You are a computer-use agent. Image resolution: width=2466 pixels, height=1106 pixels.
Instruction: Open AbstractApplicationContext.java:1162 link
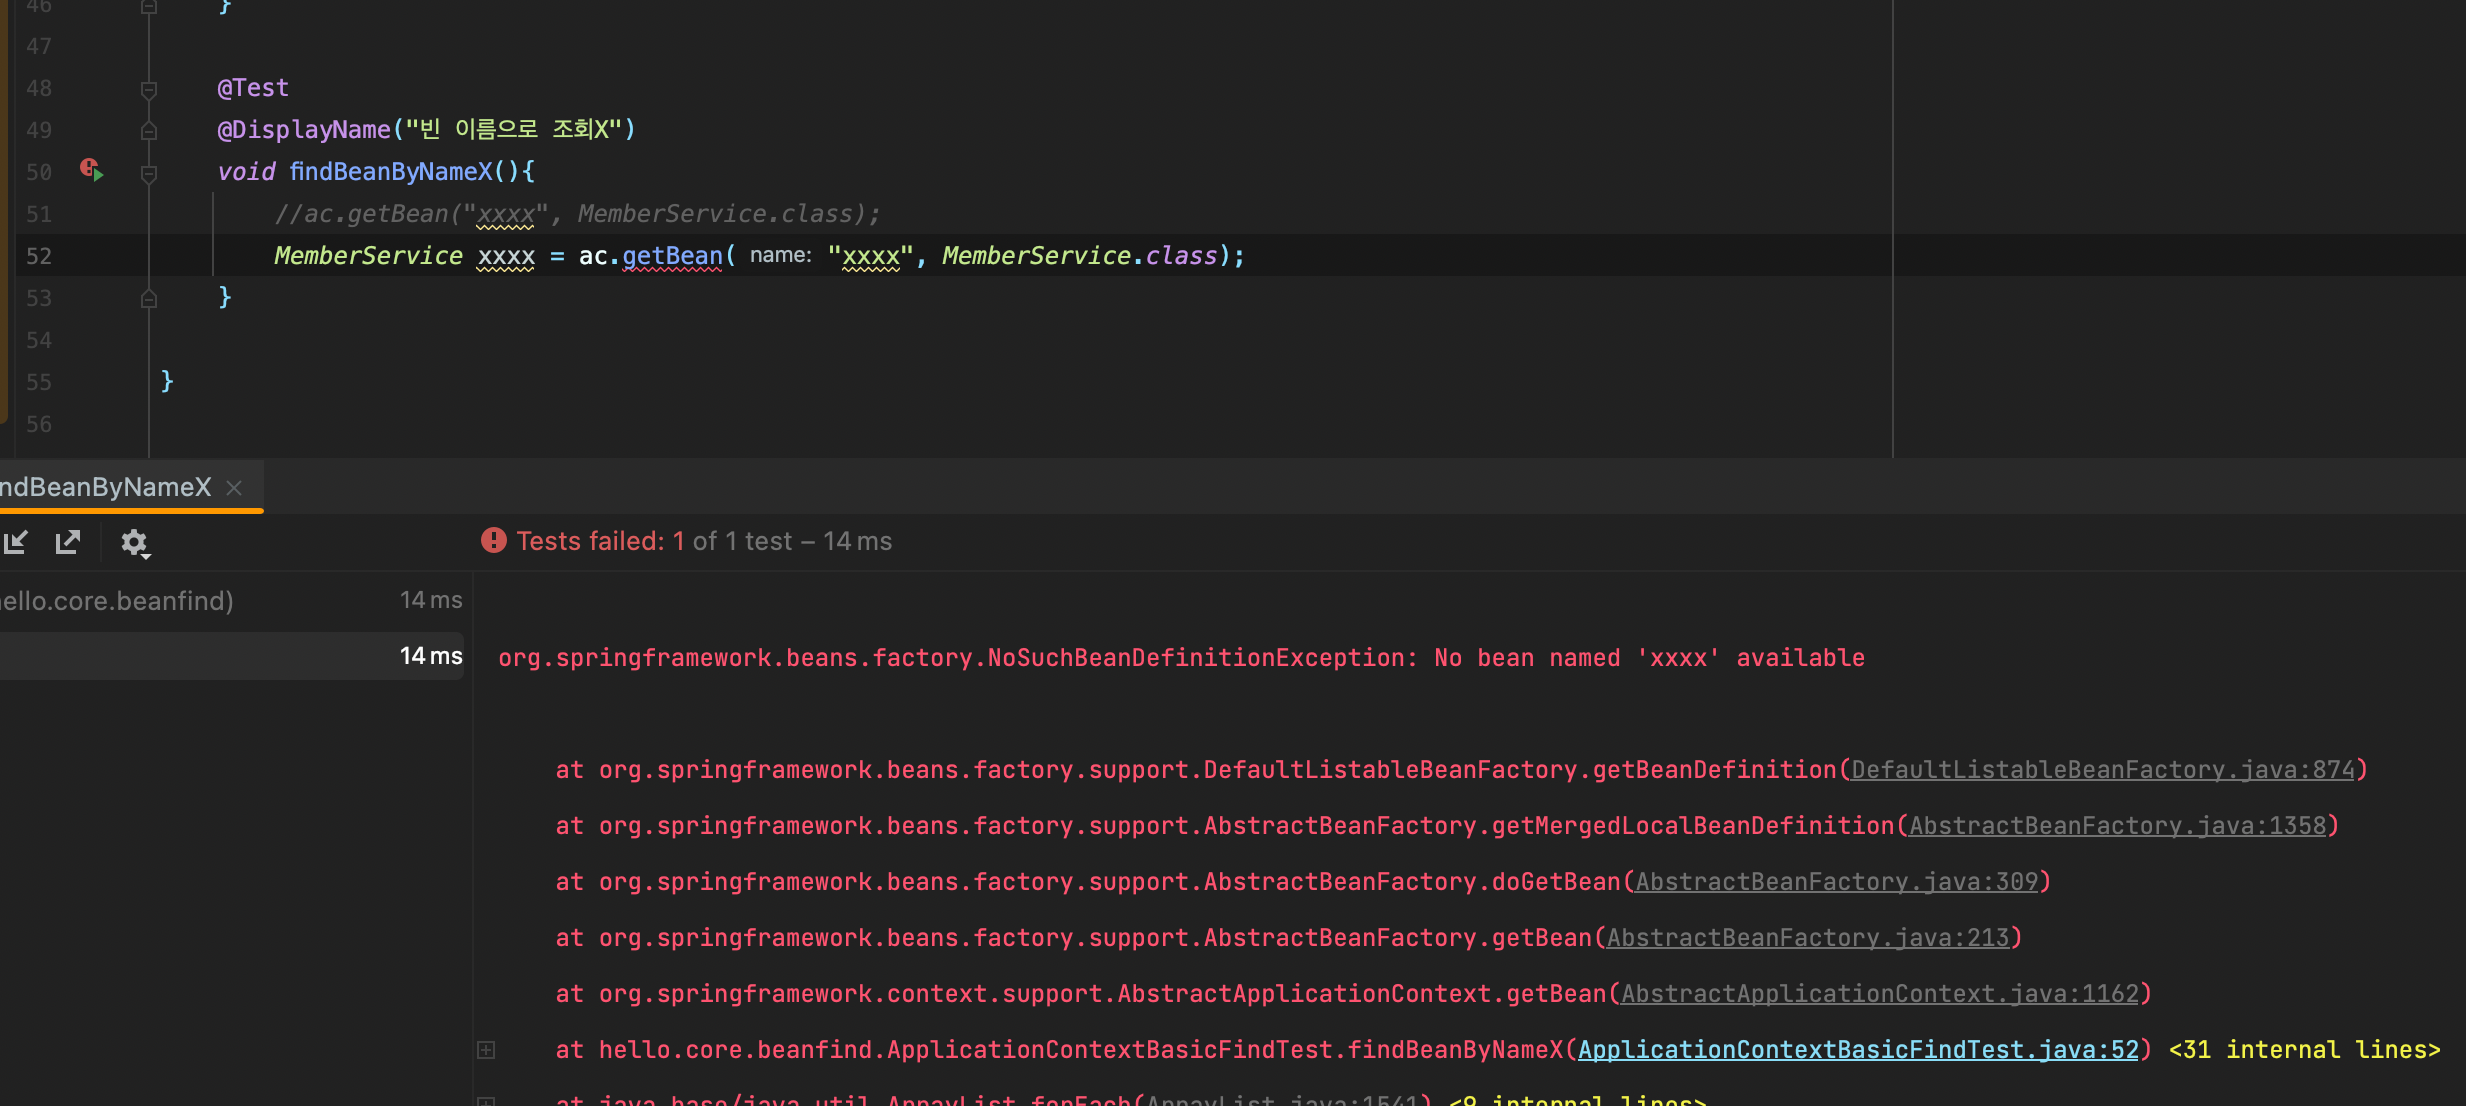(x=1880, y=994)
